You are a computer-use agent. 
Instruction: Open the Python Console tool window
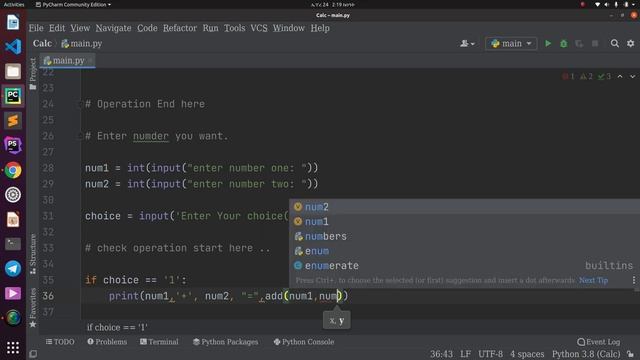point(304,342)
